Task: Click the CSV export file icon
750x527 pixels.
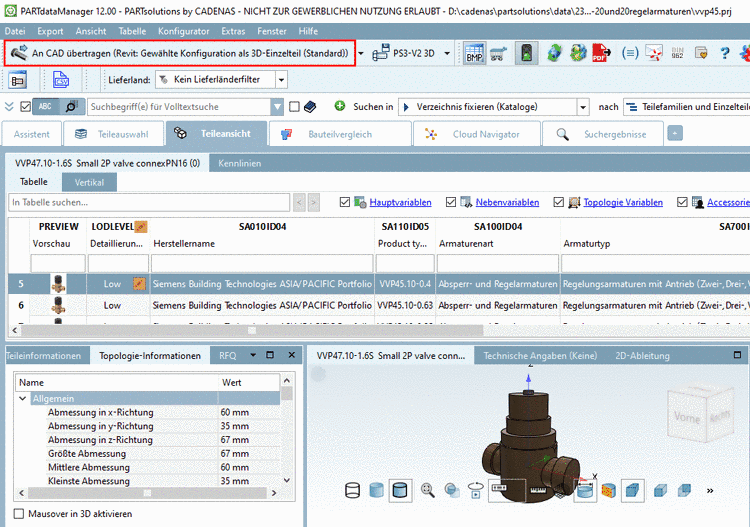Action: 61,80
